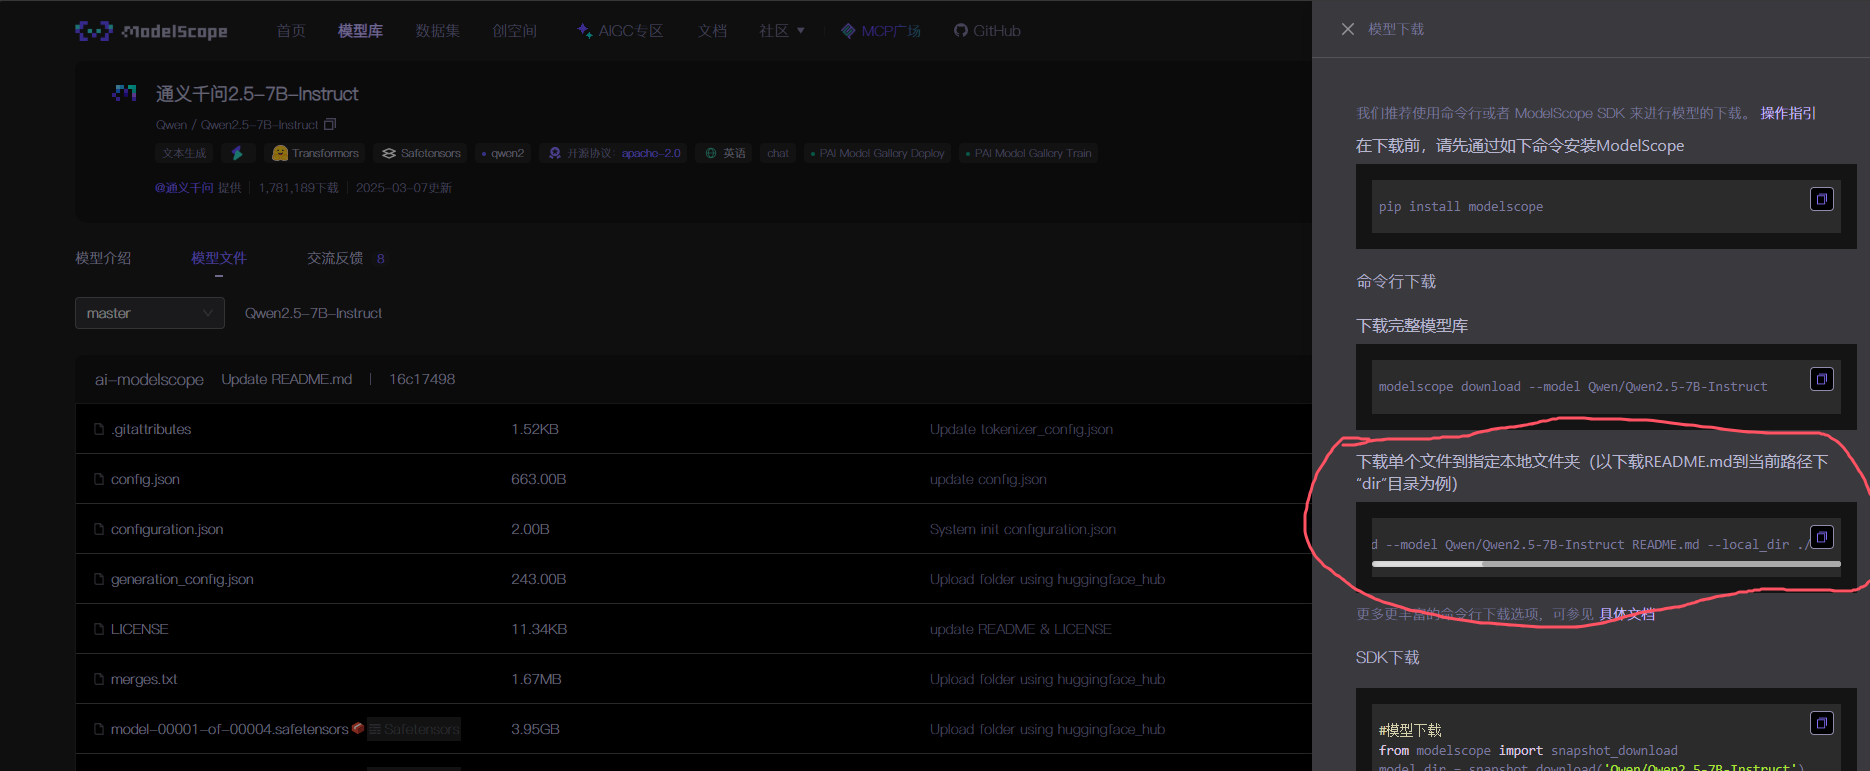
Task: Click the 文本生成 tag
Action: (x=184, y=153)
